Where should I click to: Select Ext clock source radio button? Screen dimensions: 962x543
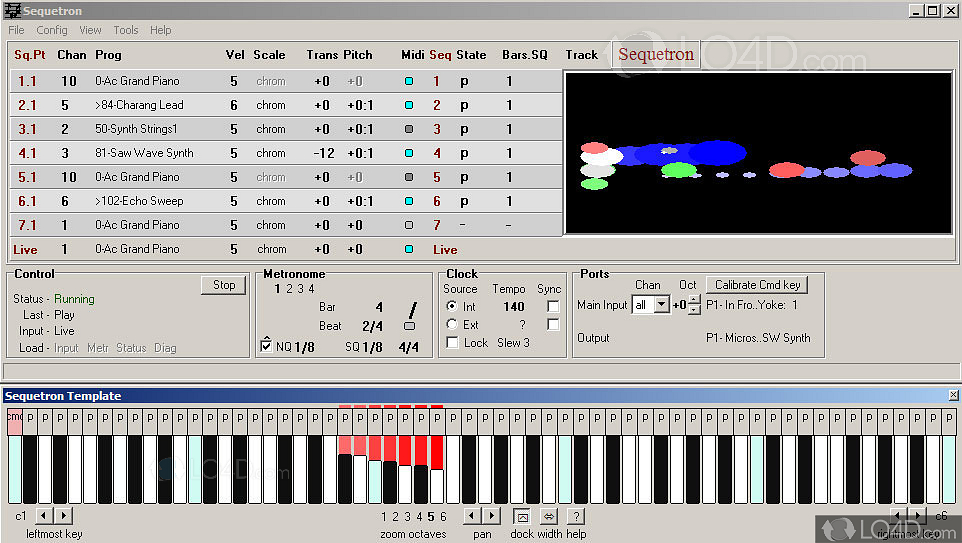pos(452,325)
